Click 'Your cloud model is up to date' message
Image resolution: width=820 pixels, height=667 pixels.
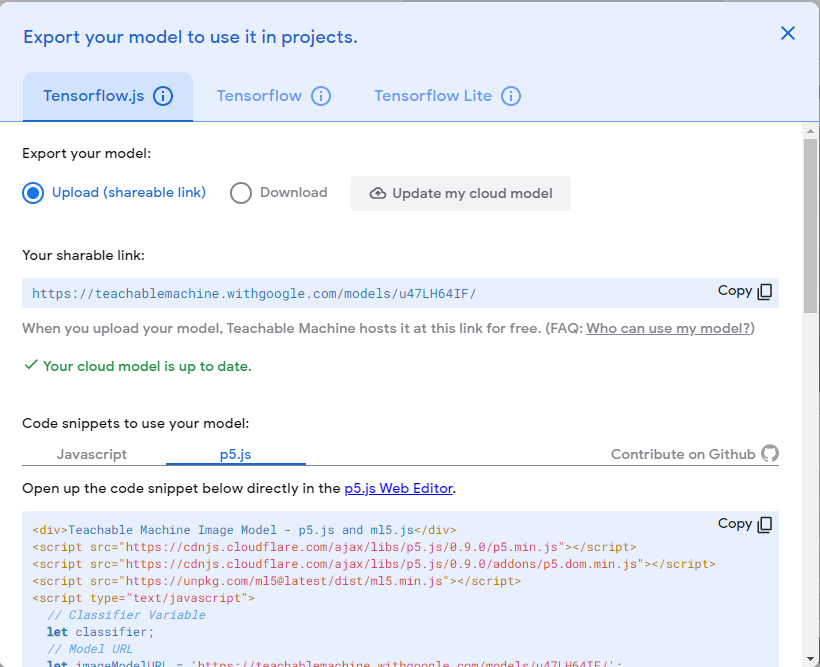coord(138,366)
